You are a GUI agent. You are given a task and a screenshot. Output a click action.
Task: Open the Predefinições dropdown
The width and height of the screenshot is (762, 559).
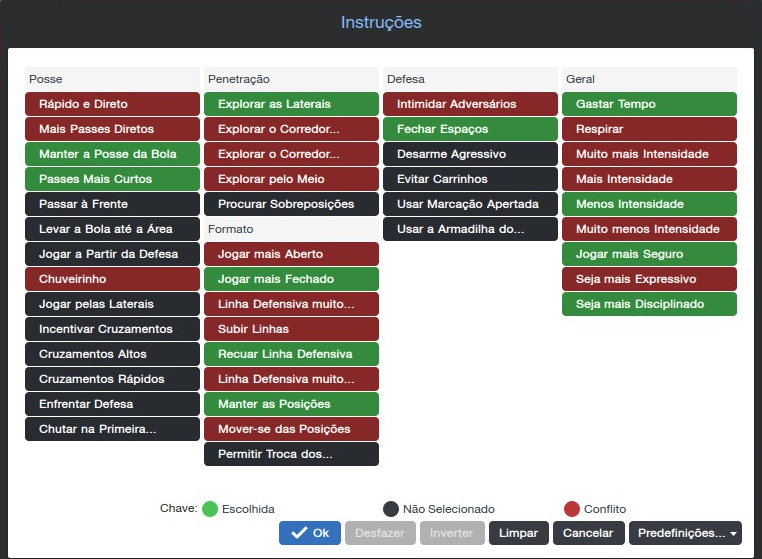click(x=685, y=533)
